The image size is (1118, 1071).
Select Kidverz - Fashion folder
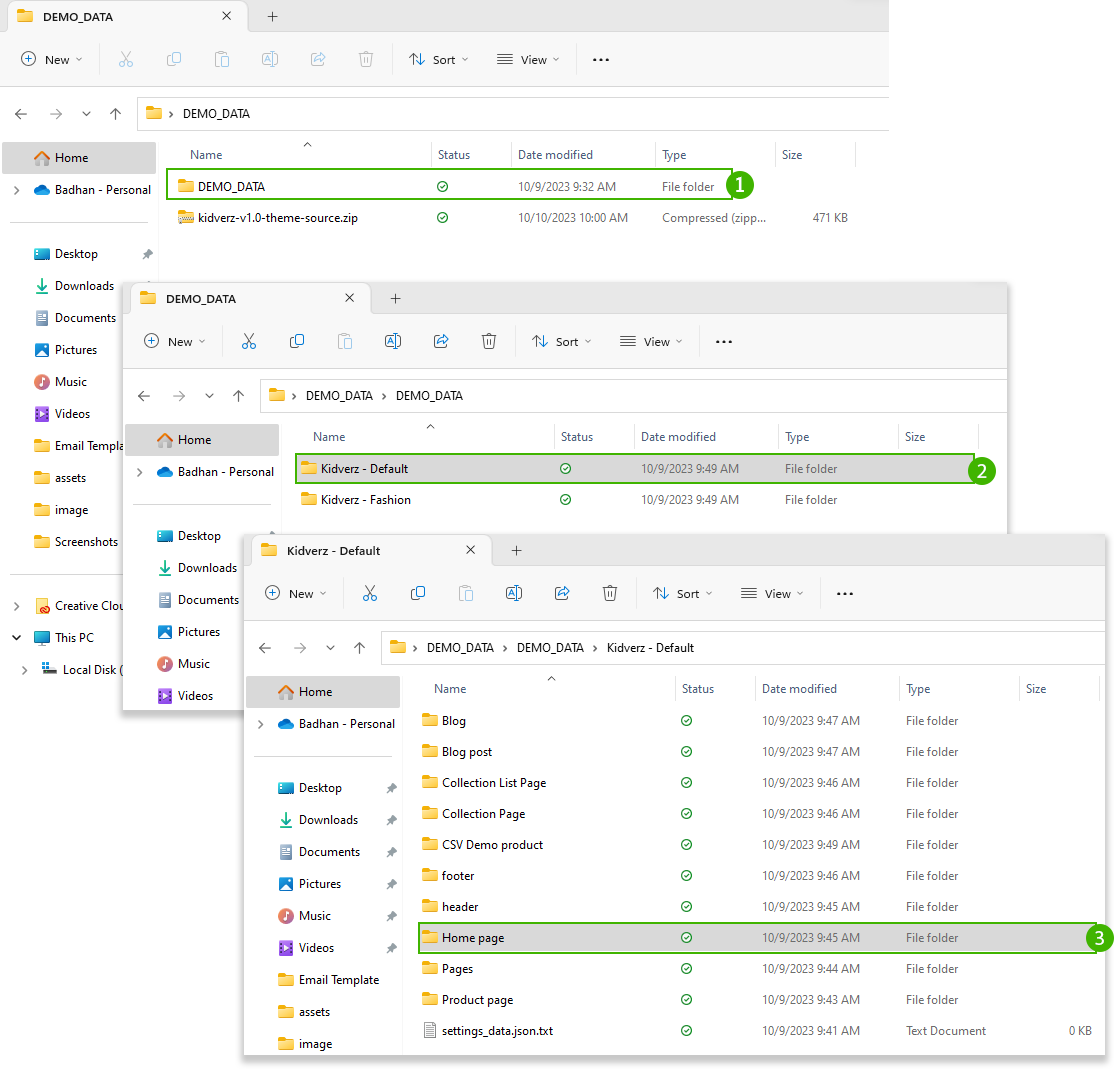coord(365,500)
